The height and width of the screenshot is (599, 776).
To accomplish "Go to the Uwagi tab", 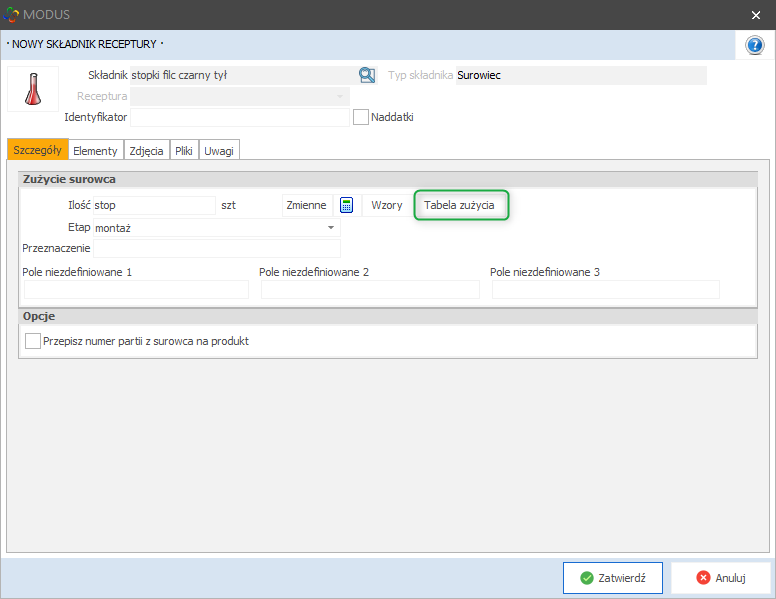I will tap(219, 150).
